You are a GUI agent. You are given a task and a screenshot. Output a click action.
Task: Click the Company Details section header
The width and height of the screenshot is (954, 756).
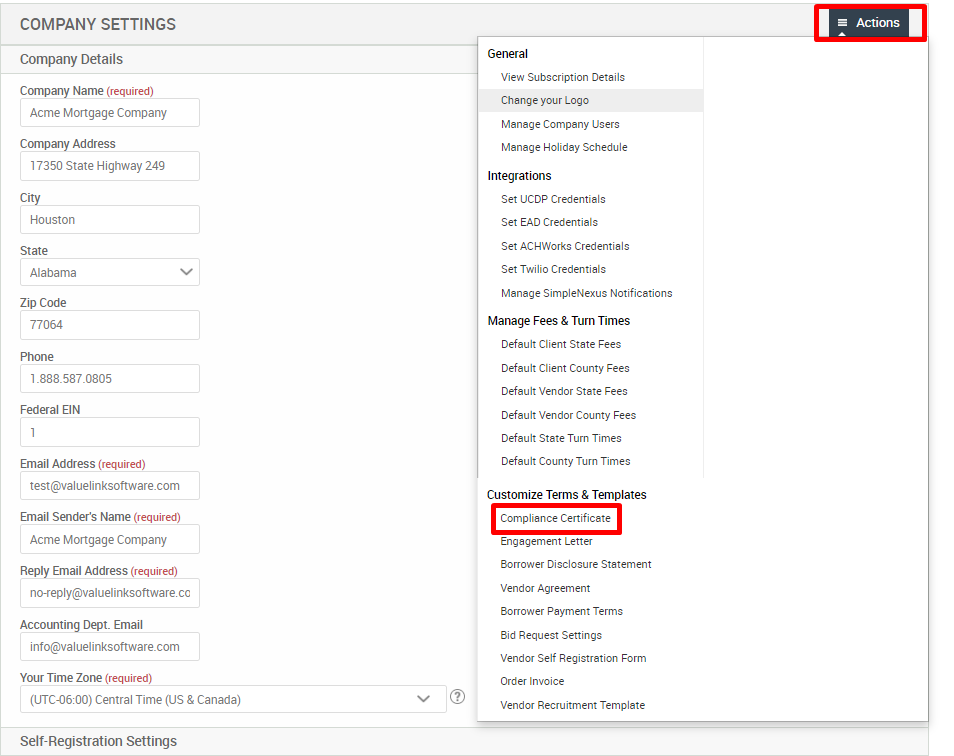pyautogui.click(x=238, y=59)
